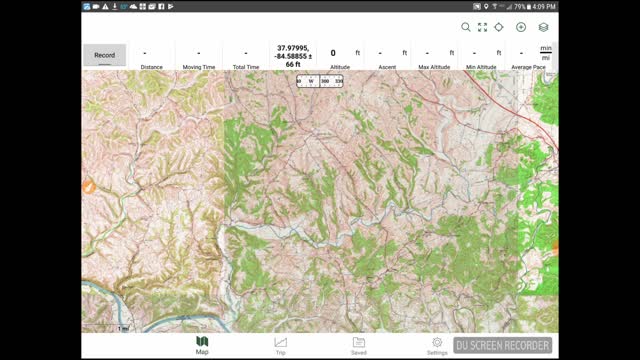Tap the Play Store notification icon

point(171,7)
